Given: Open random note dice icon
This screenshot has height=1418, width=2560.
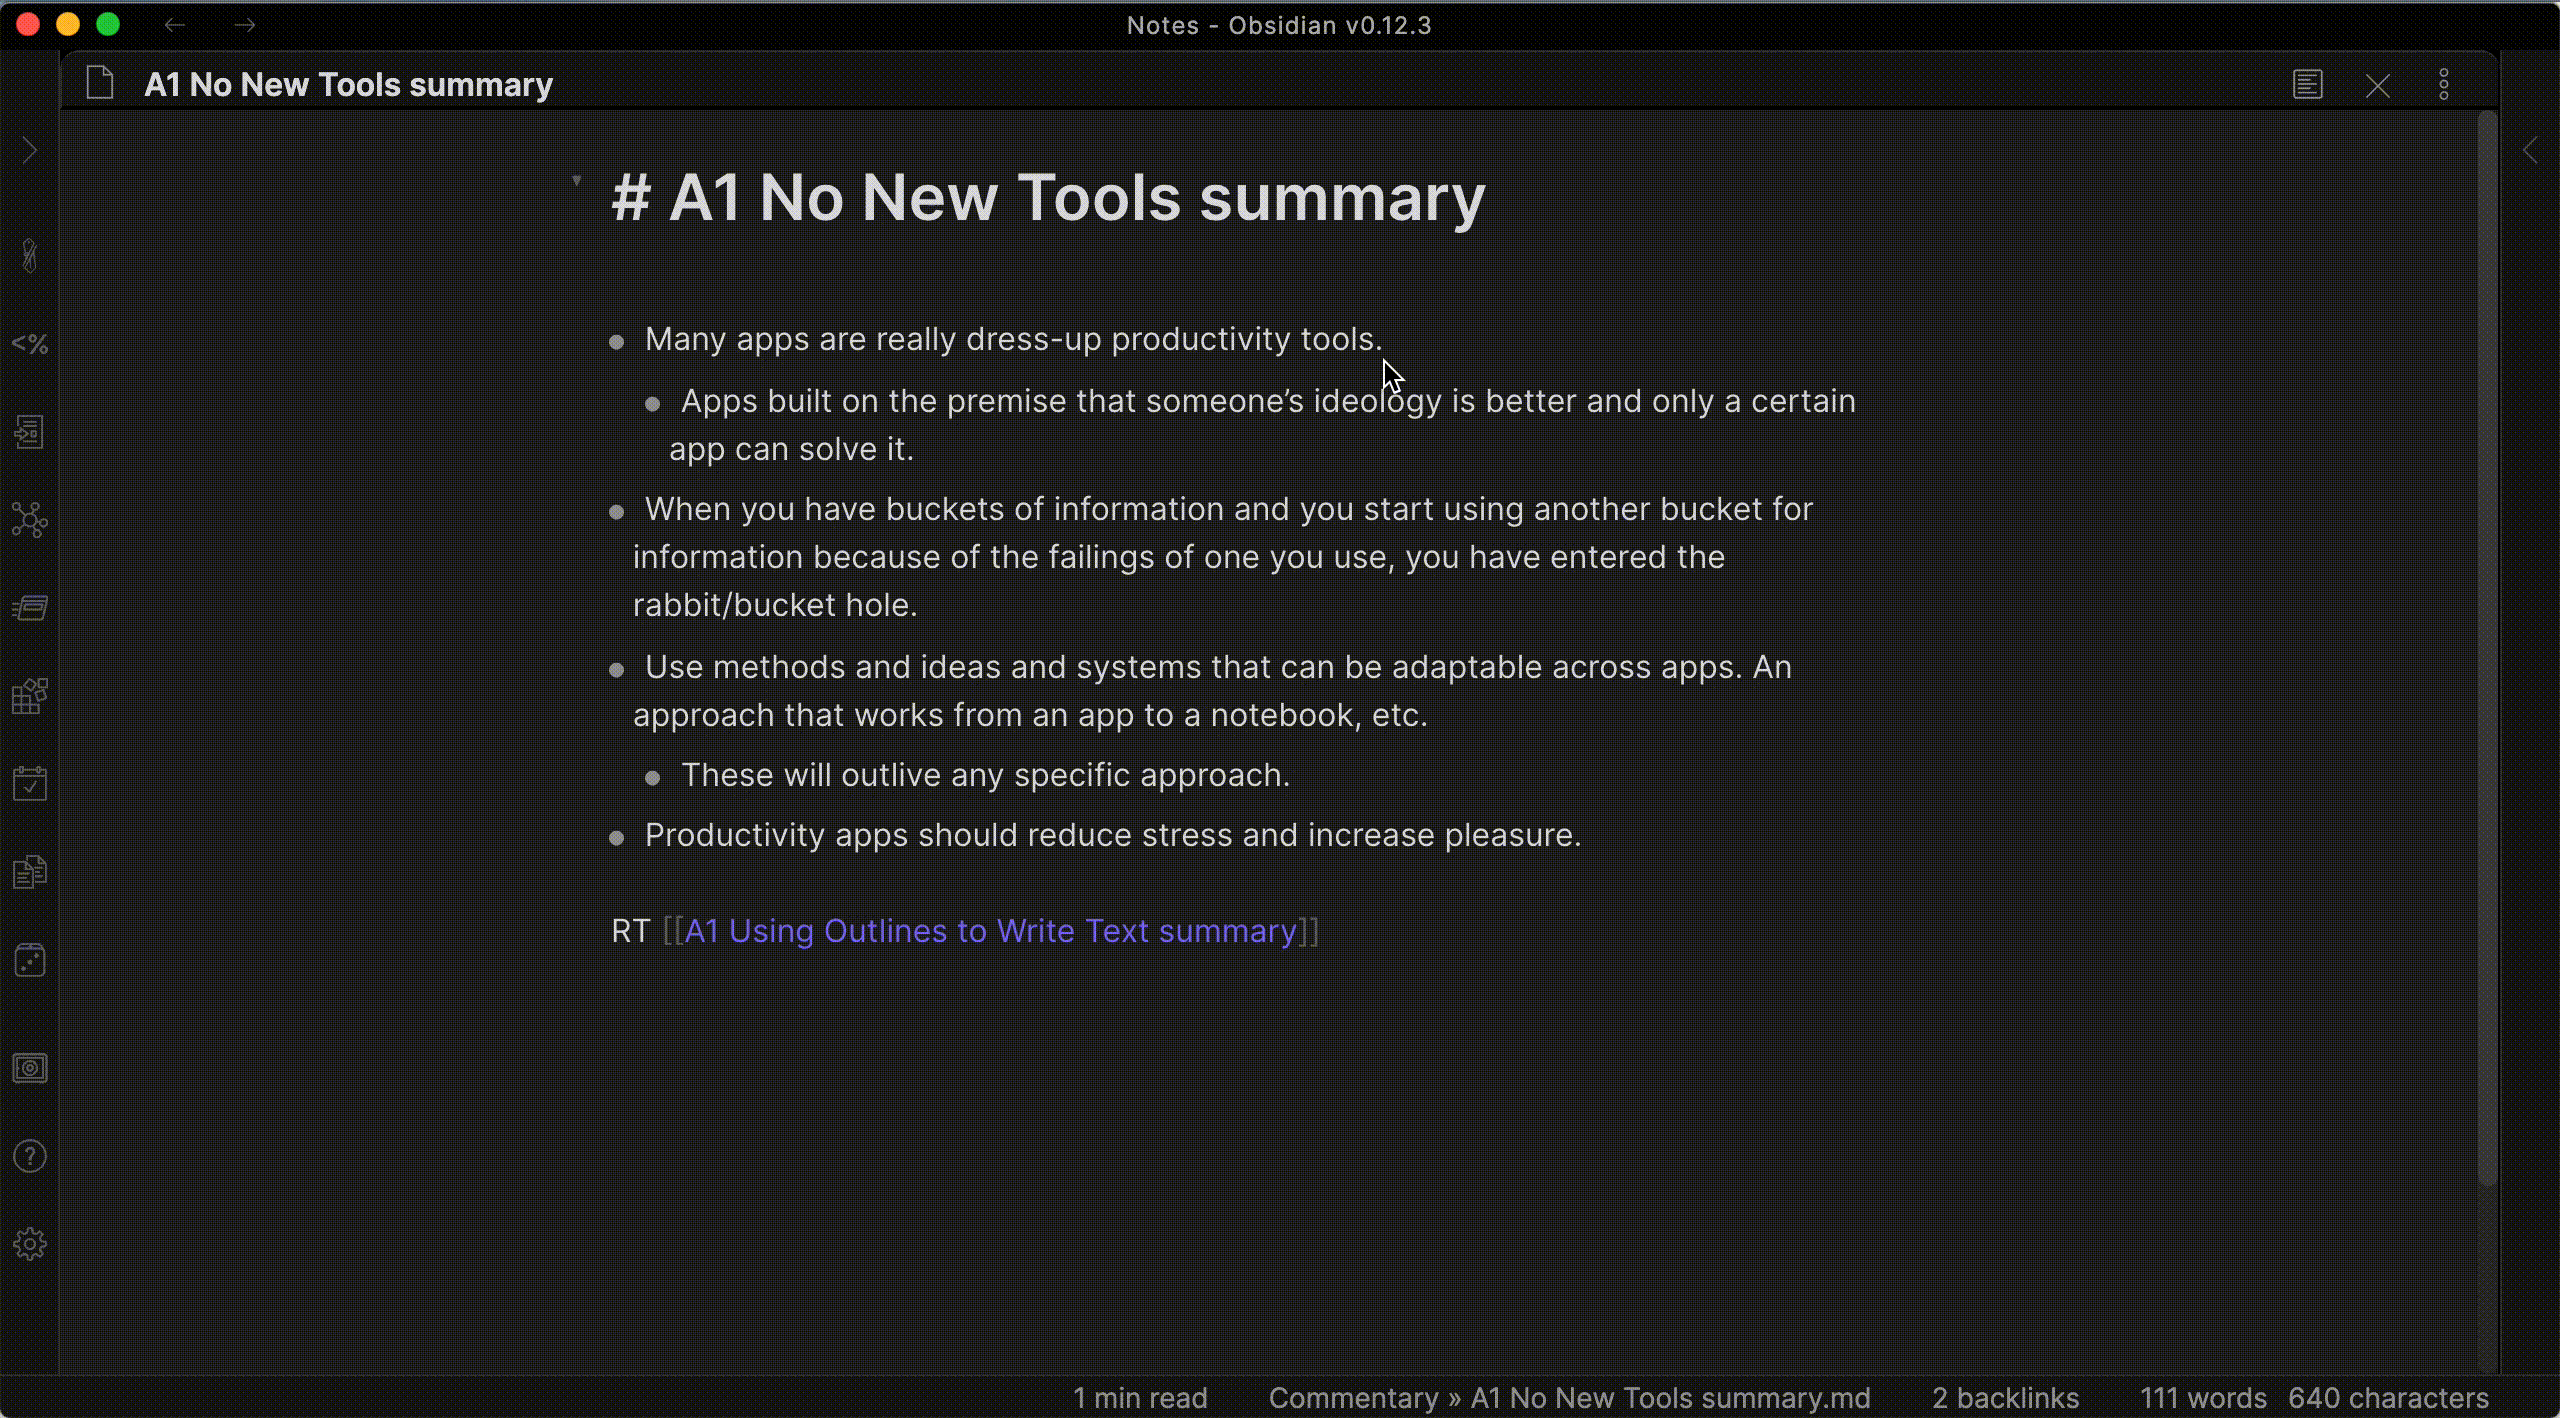Looking at the screenshot, I should (30, 960).
